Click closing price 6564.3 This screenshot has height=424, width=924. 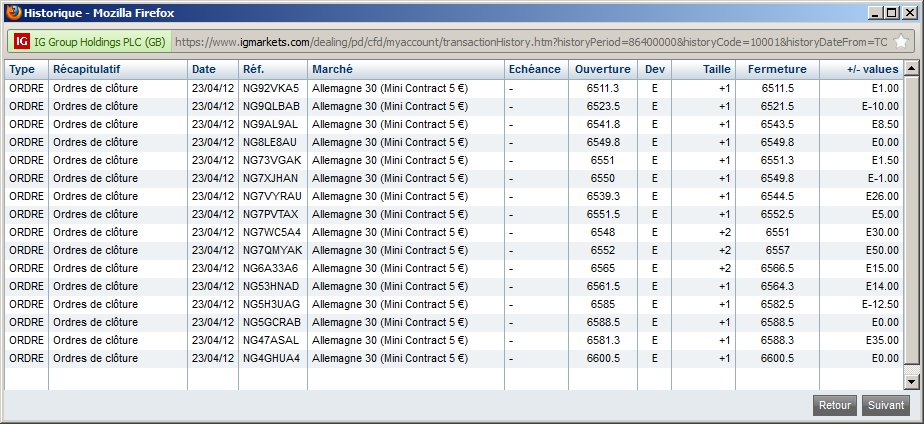777,286
